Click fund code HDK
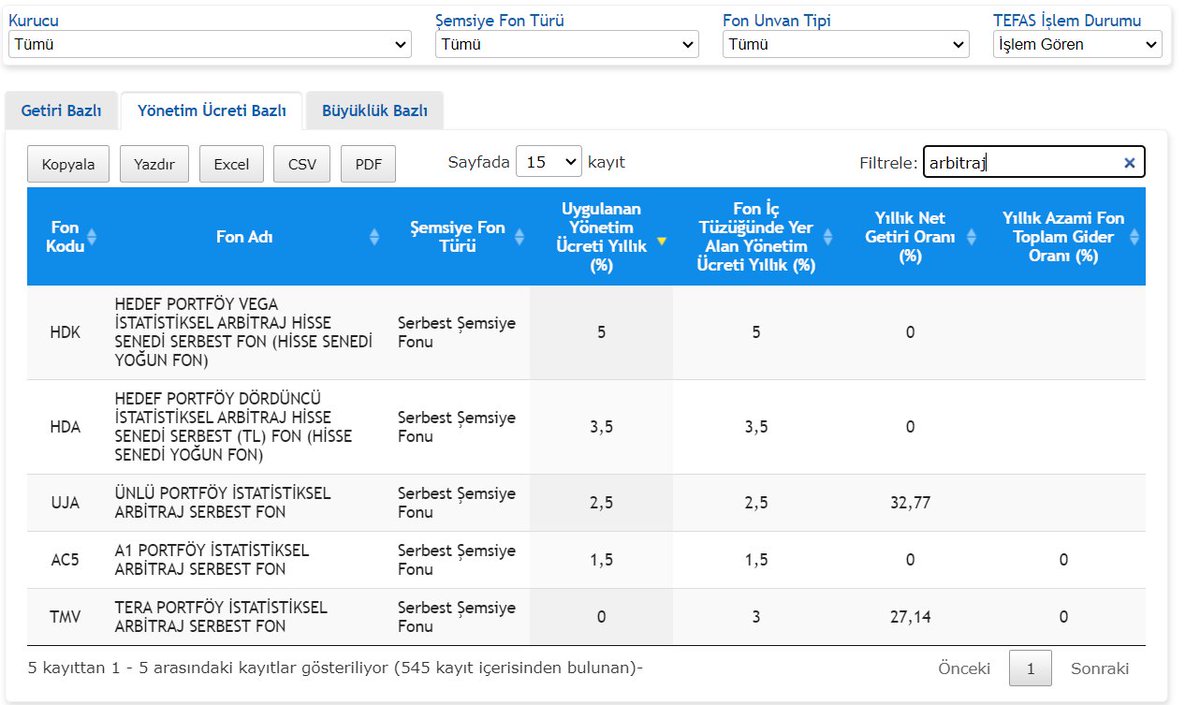The image size is (1200, 705). click(65, 332)
